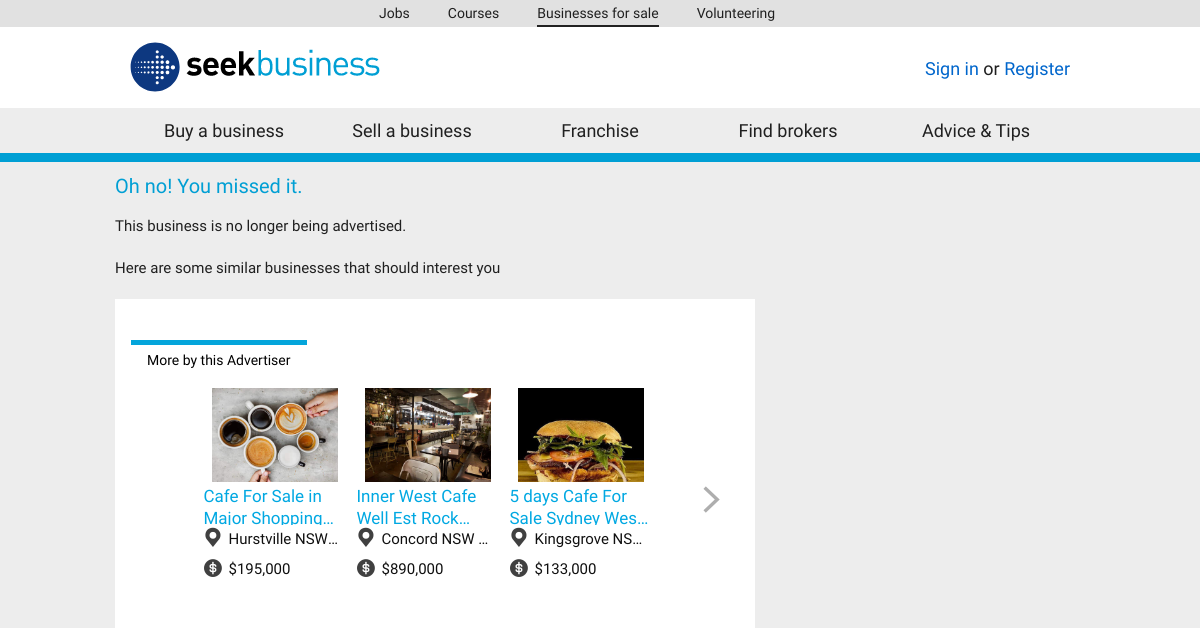Click the location pin beside Kingsgrove NSW
Viewport: 1200px width, 628px height.
(x=519, y=537)
